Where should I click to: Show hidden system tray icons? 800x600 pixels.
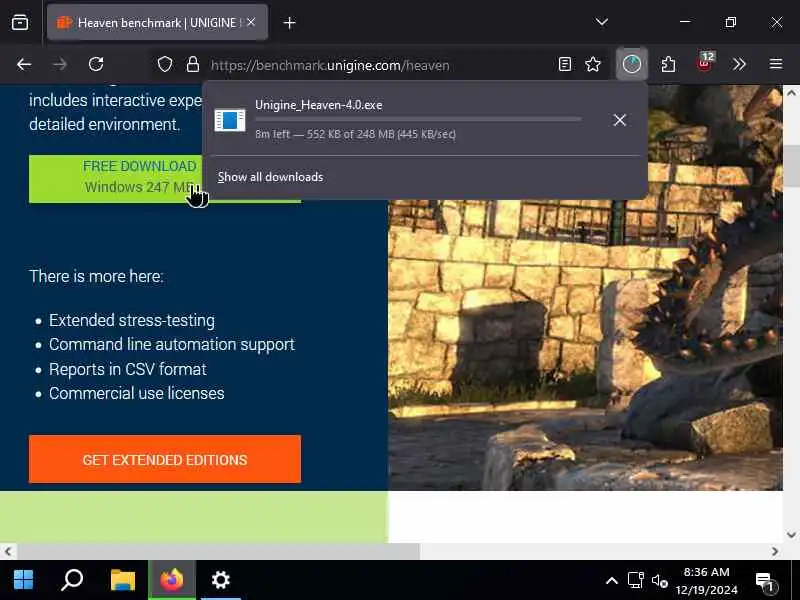click(612, 581)
